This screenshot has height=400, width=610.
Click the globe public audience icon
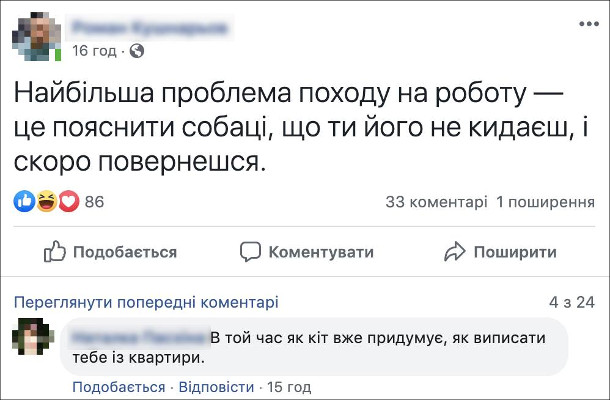(x=137, y=50)
